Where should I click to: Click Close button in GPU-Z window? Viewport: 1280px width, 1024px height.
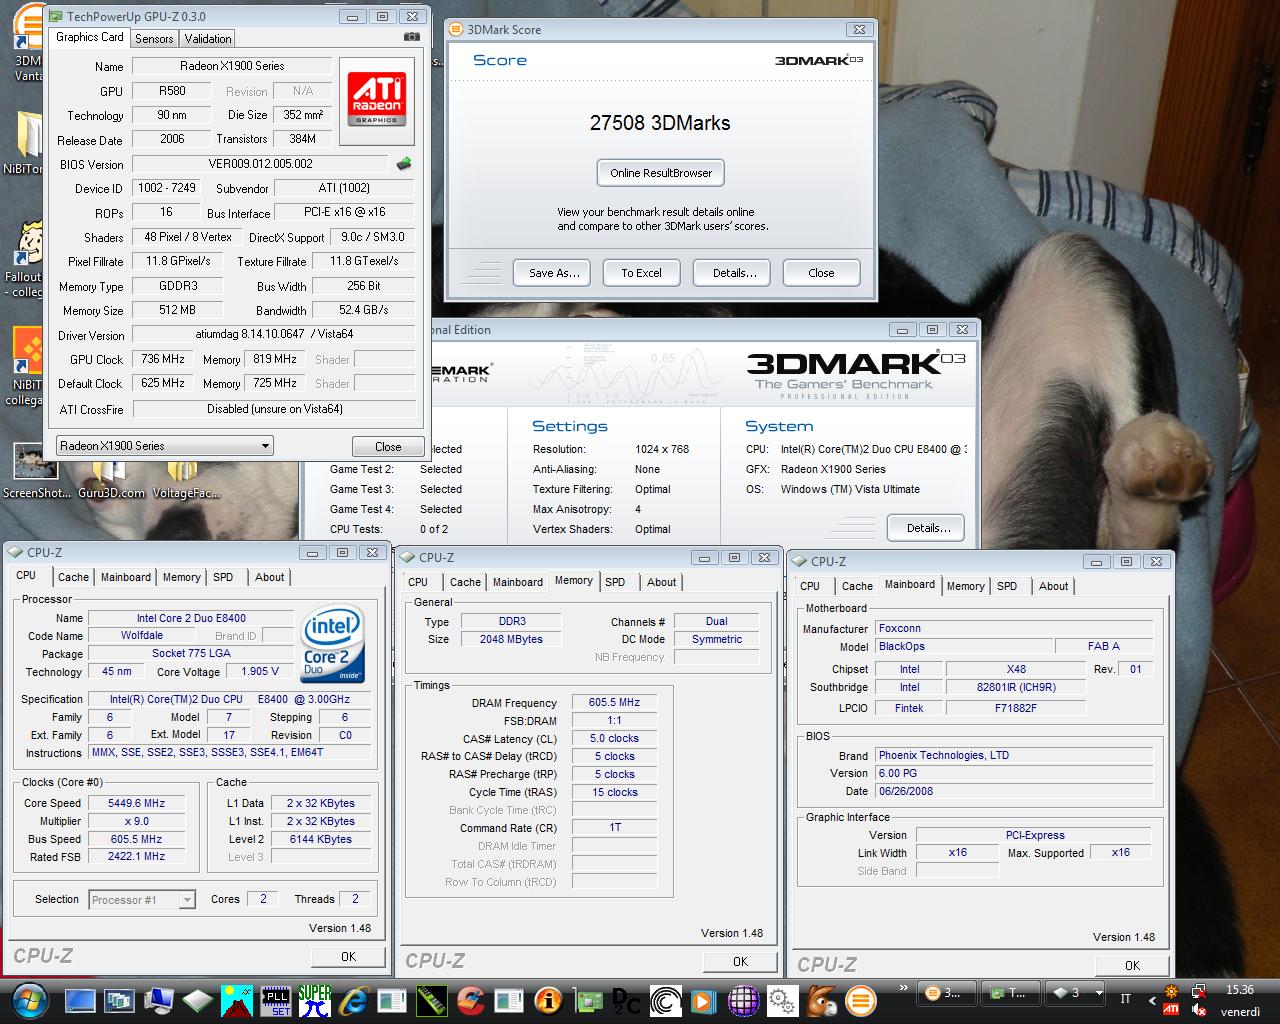(388, 447)
